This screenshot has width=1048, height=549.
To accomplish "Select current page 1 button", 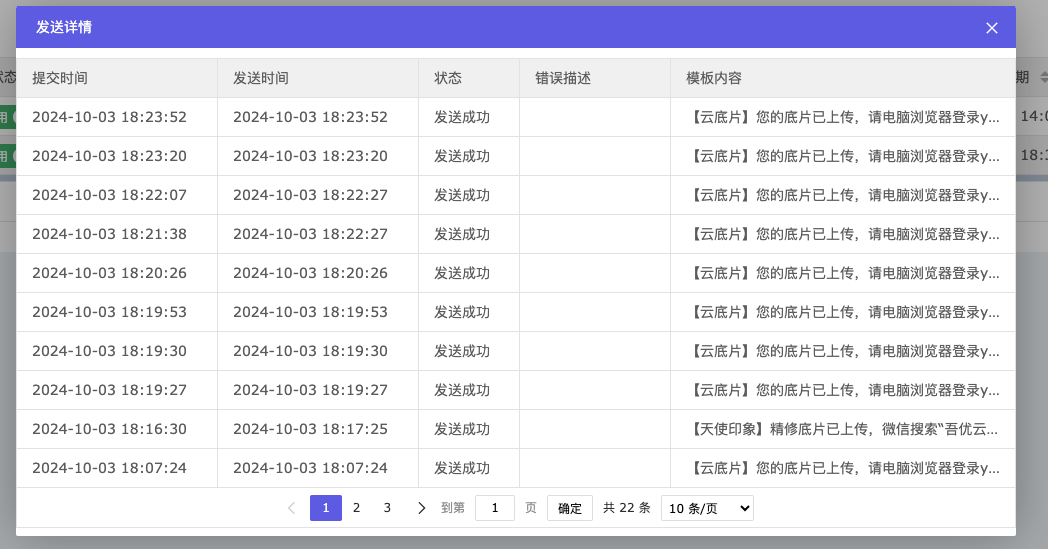I will [x=326, y=508].
